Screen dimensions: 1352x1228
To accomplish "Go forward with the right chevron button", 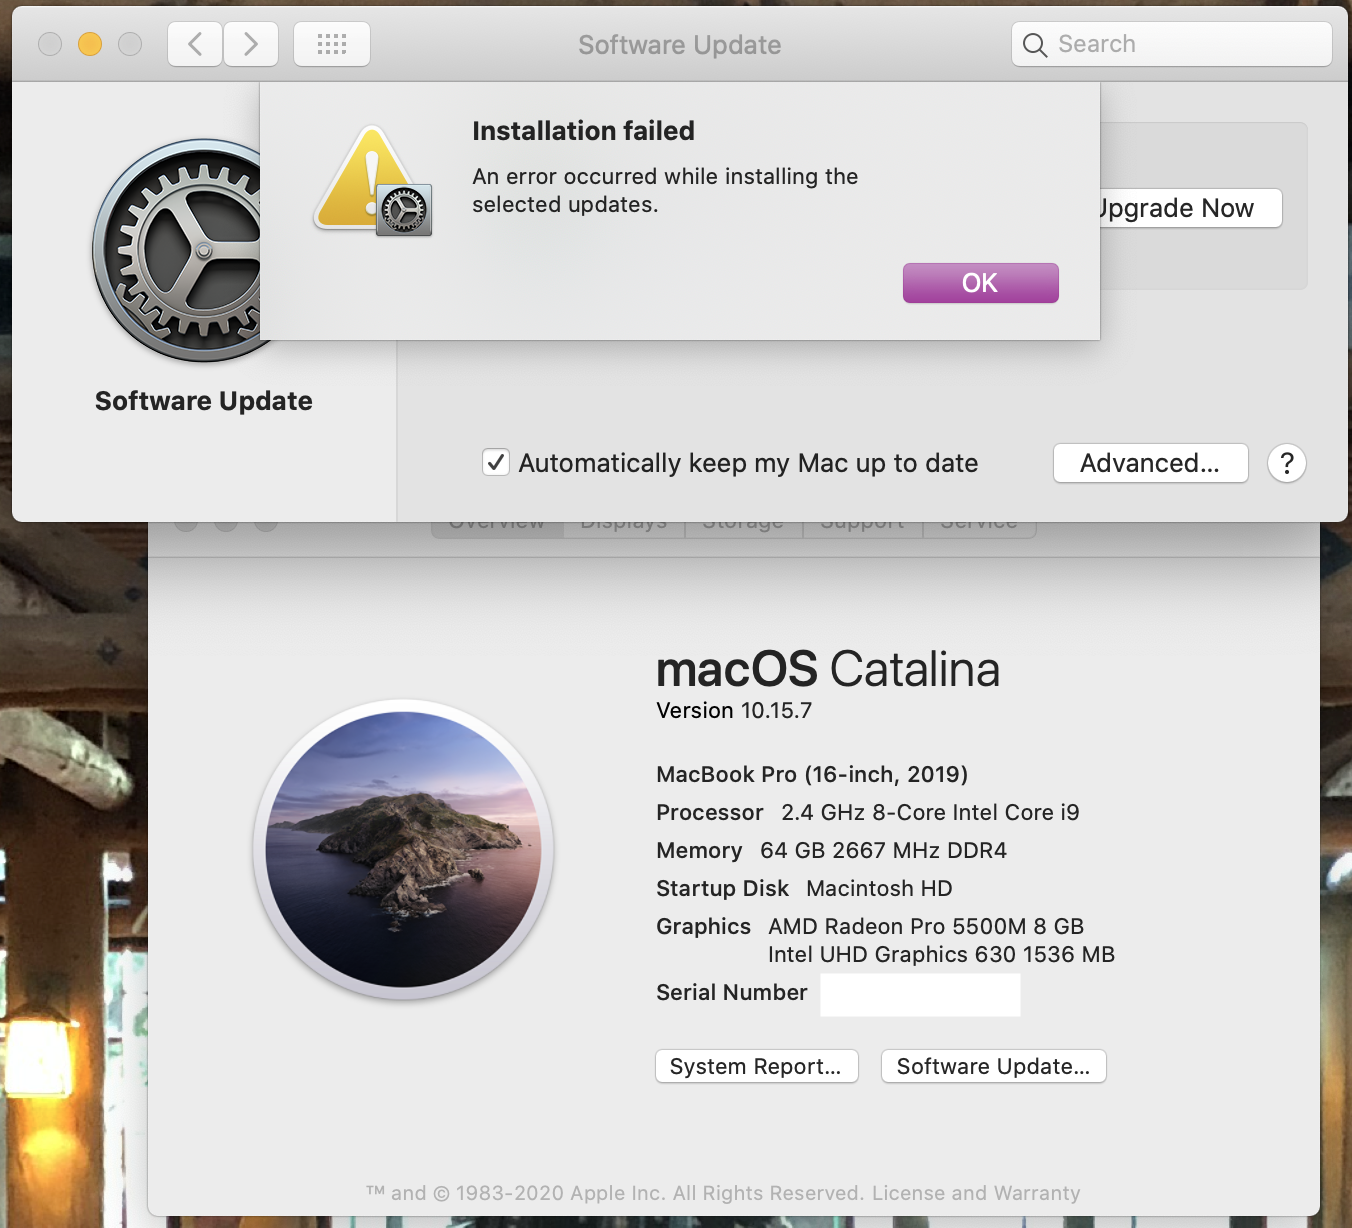I will pos(251,44).
